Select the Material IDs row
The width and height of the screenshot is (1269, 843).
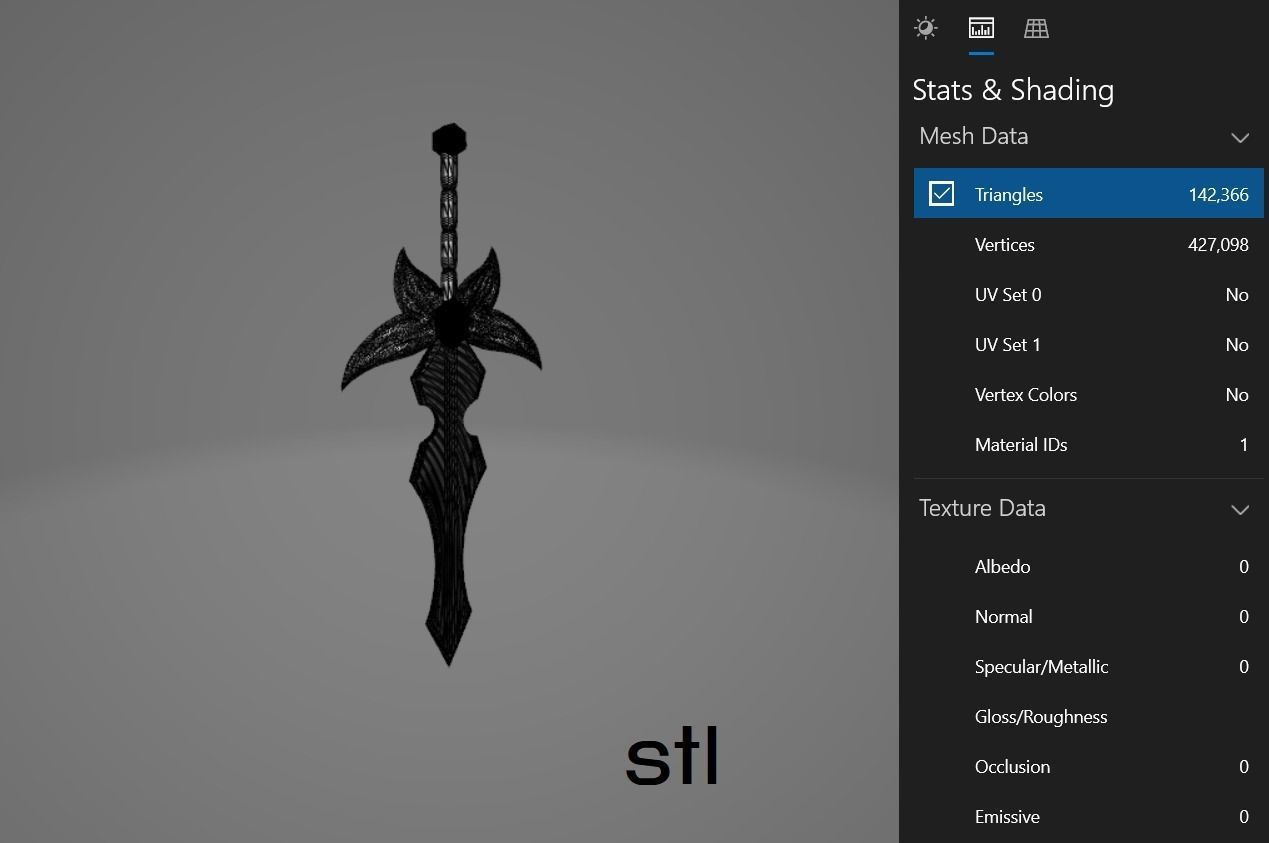point(1089,444)
